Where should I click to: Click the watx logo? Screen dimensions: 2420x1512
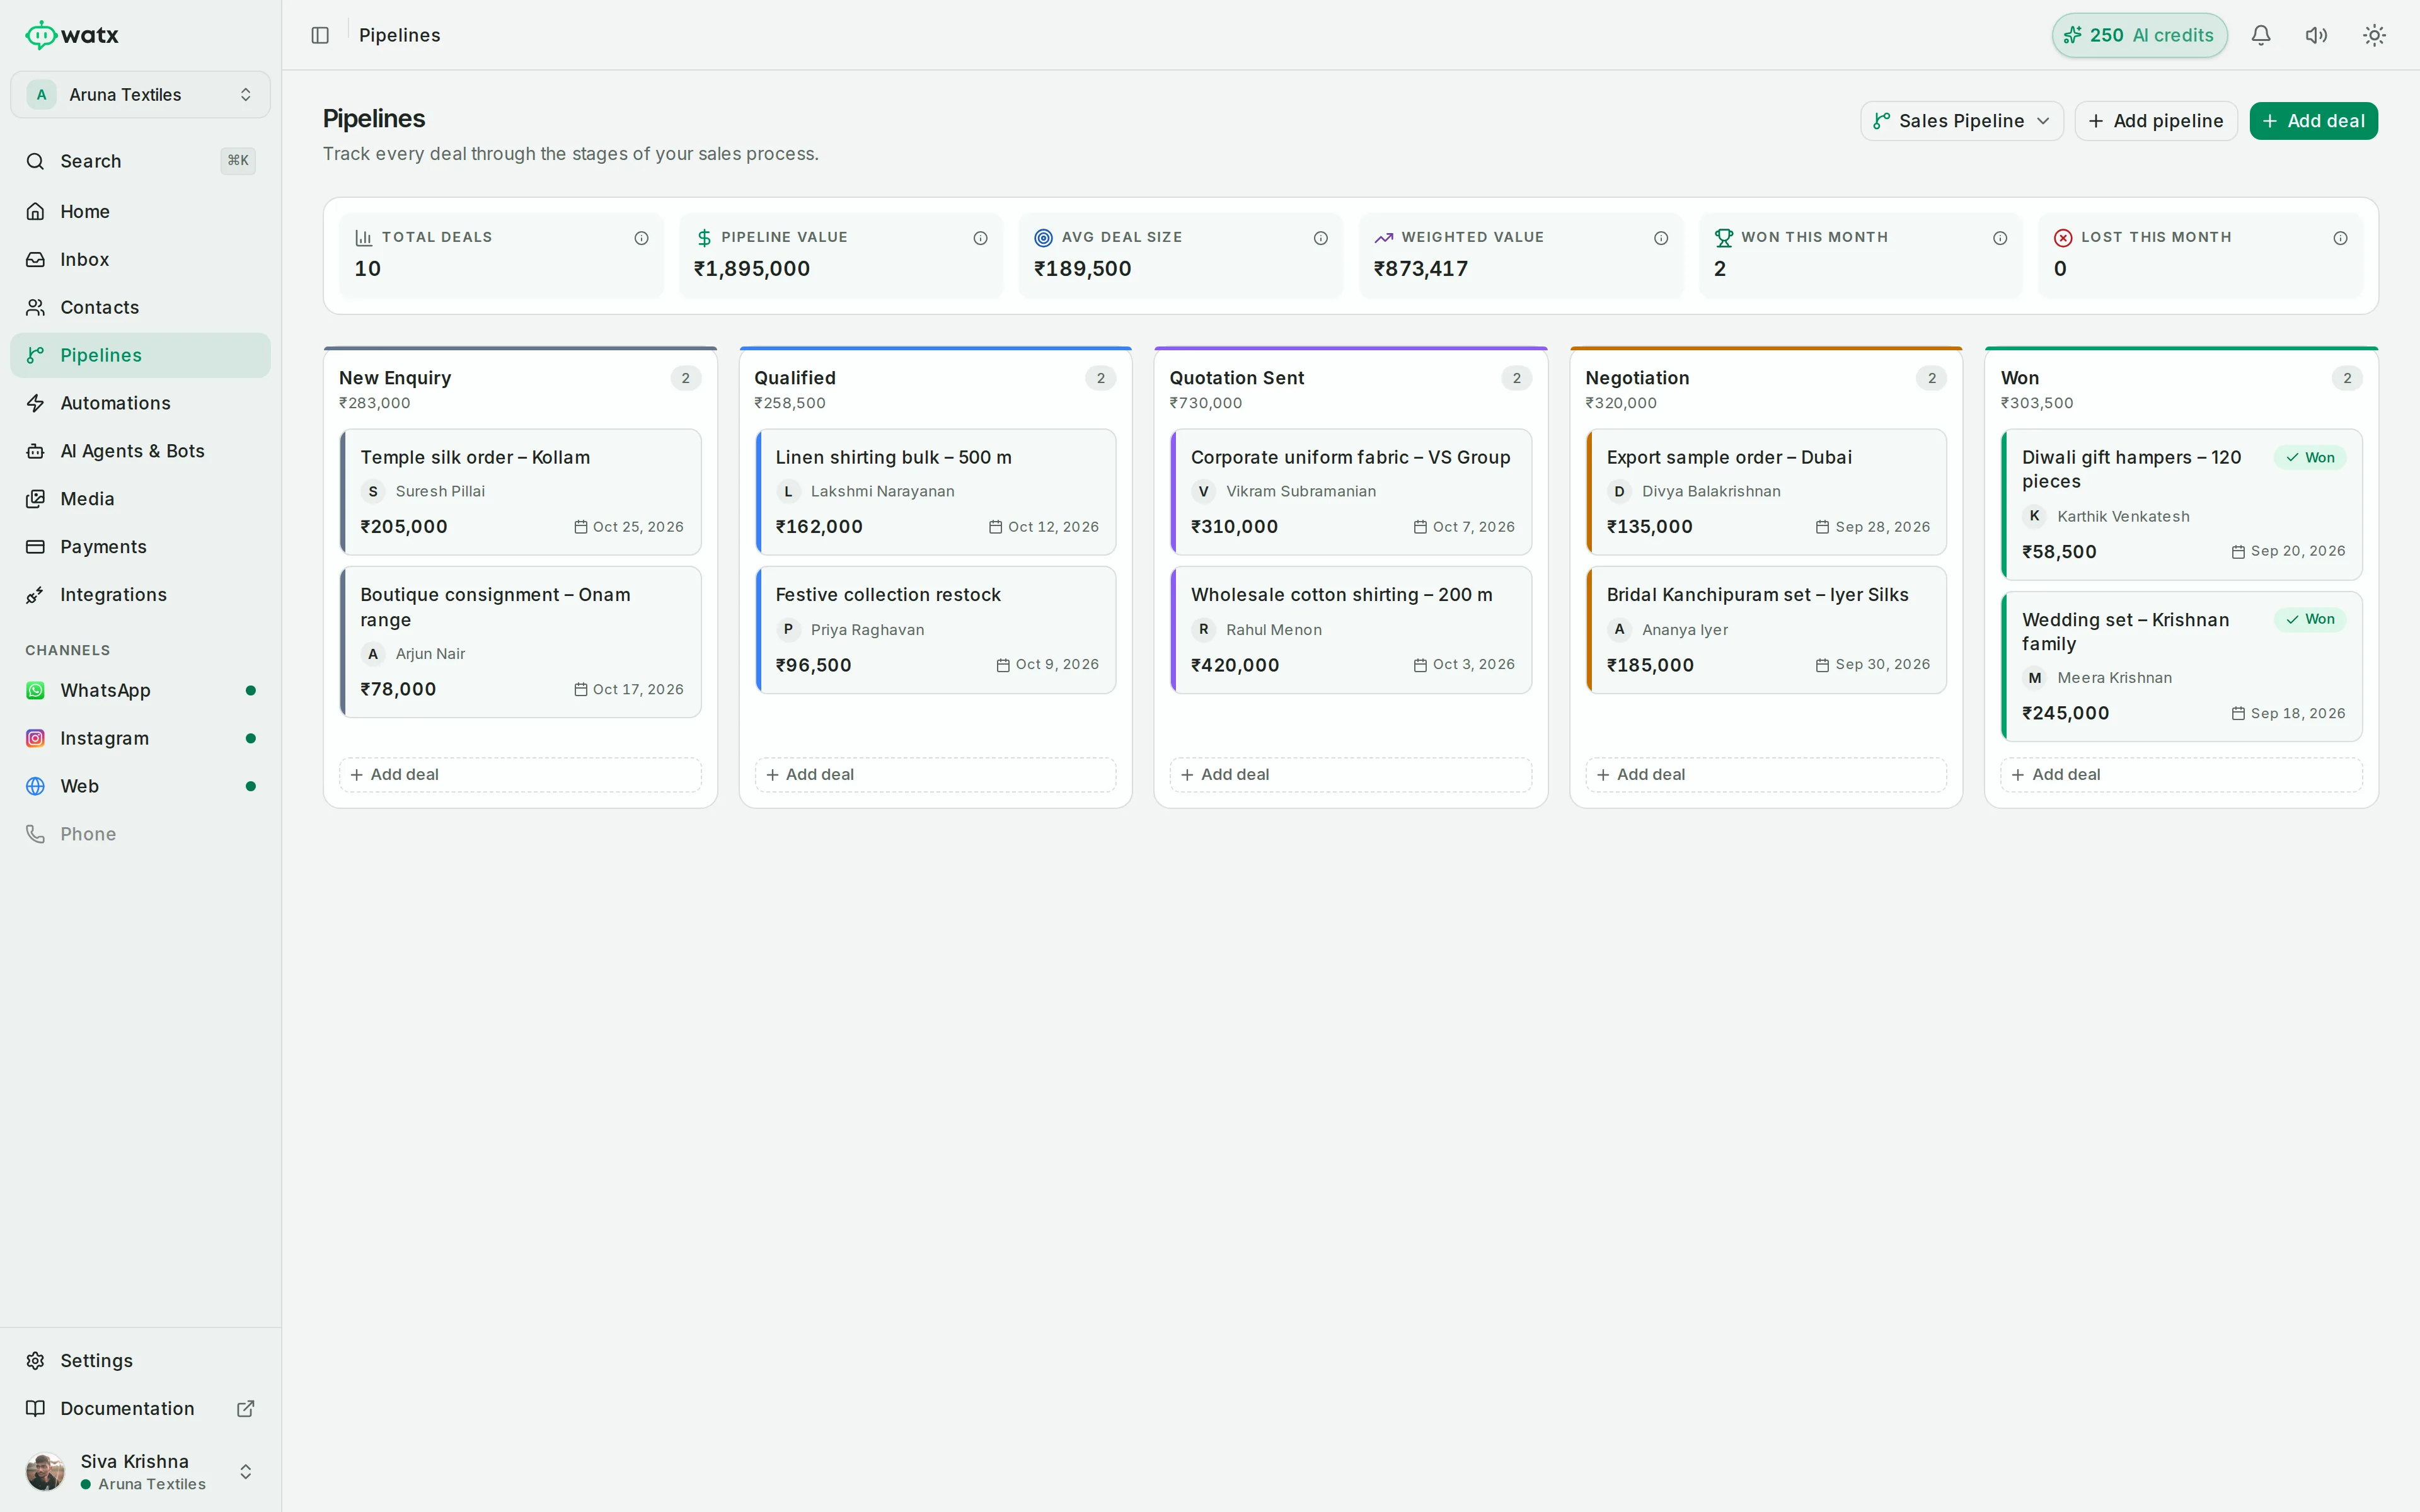pos(72,35)
